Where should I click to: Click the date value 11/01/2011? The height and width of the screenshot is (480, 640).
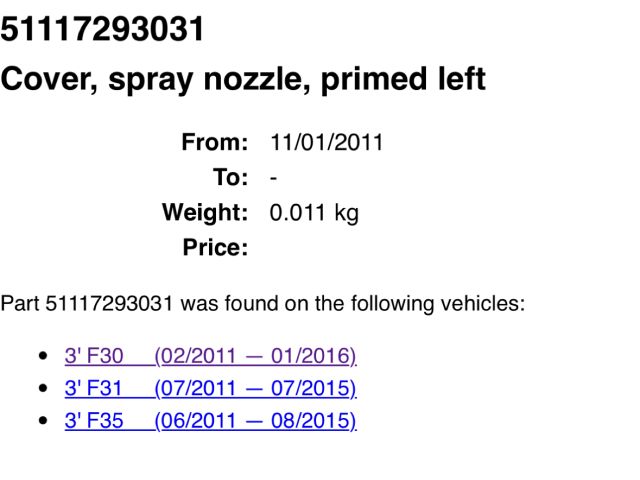[x=326, y=143]
